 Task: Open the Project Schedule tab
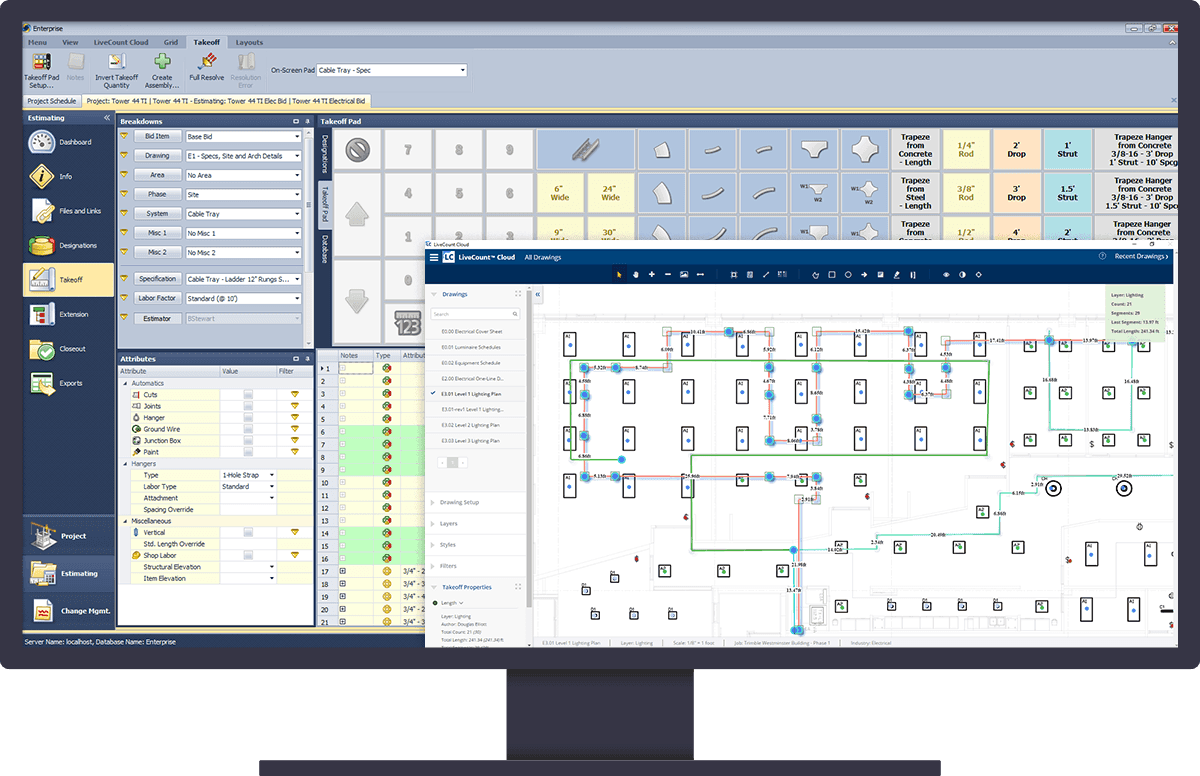52,101
